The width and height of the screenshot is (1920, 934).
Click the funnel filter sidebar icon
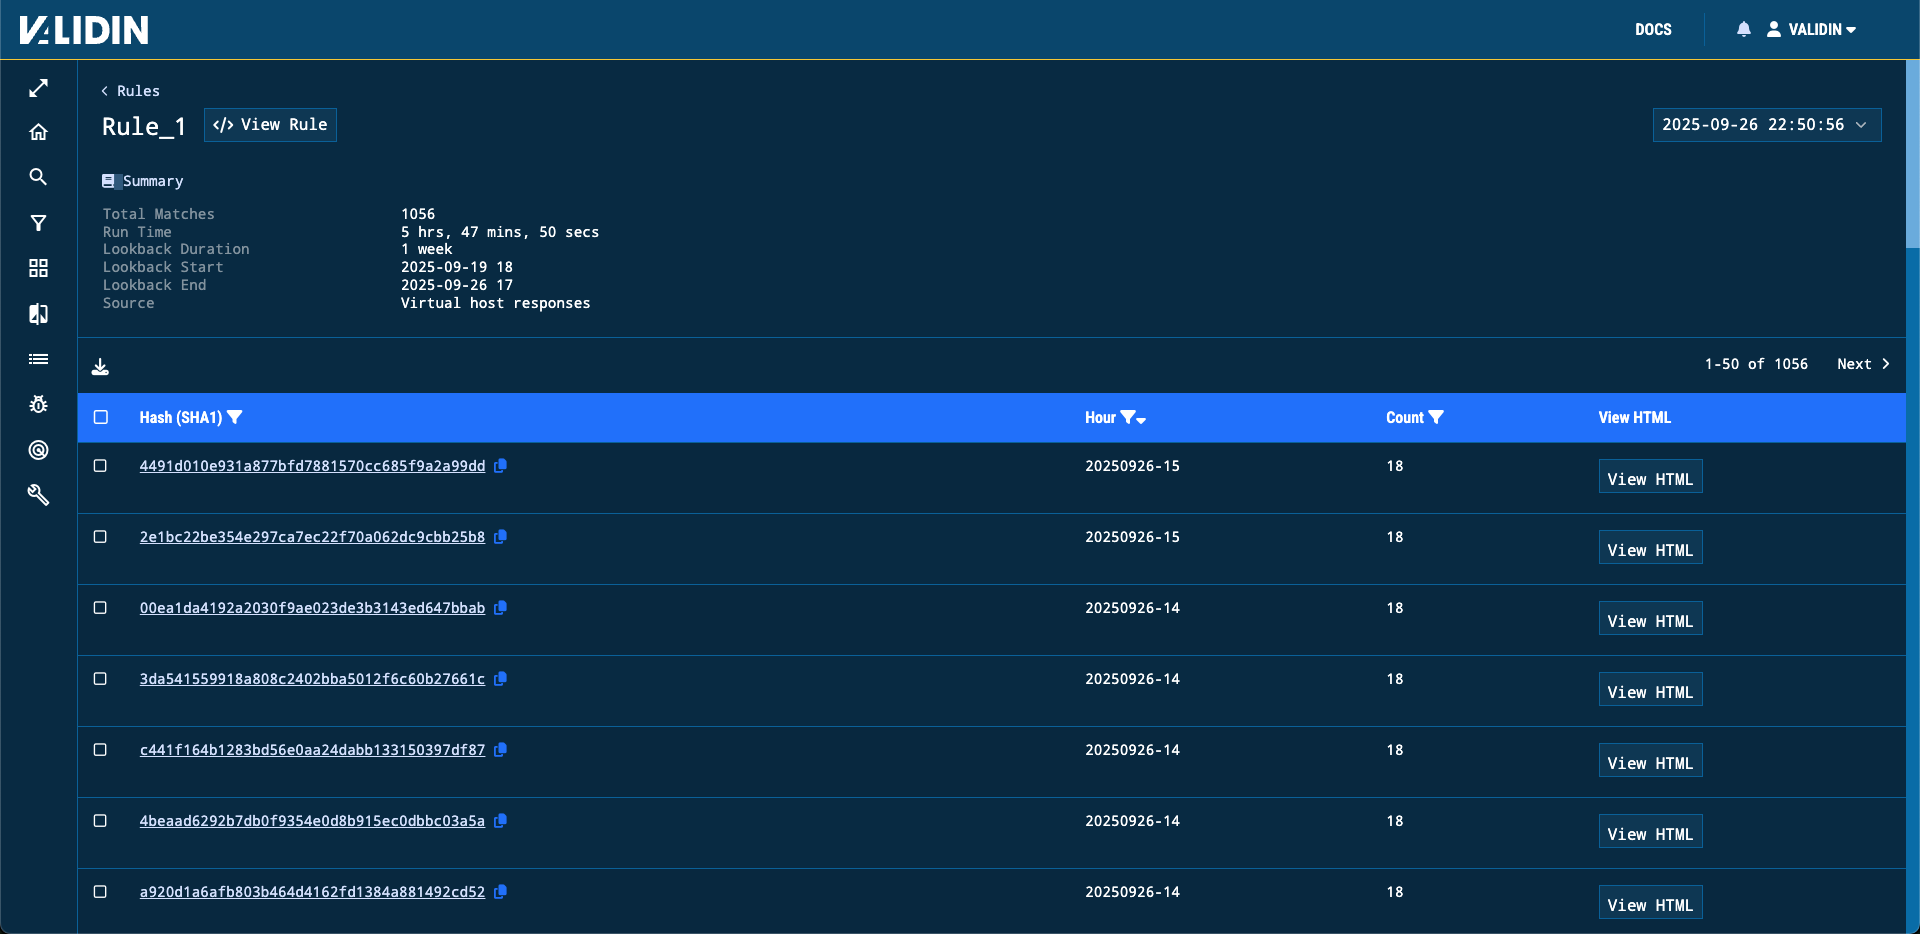coord(38,223)
